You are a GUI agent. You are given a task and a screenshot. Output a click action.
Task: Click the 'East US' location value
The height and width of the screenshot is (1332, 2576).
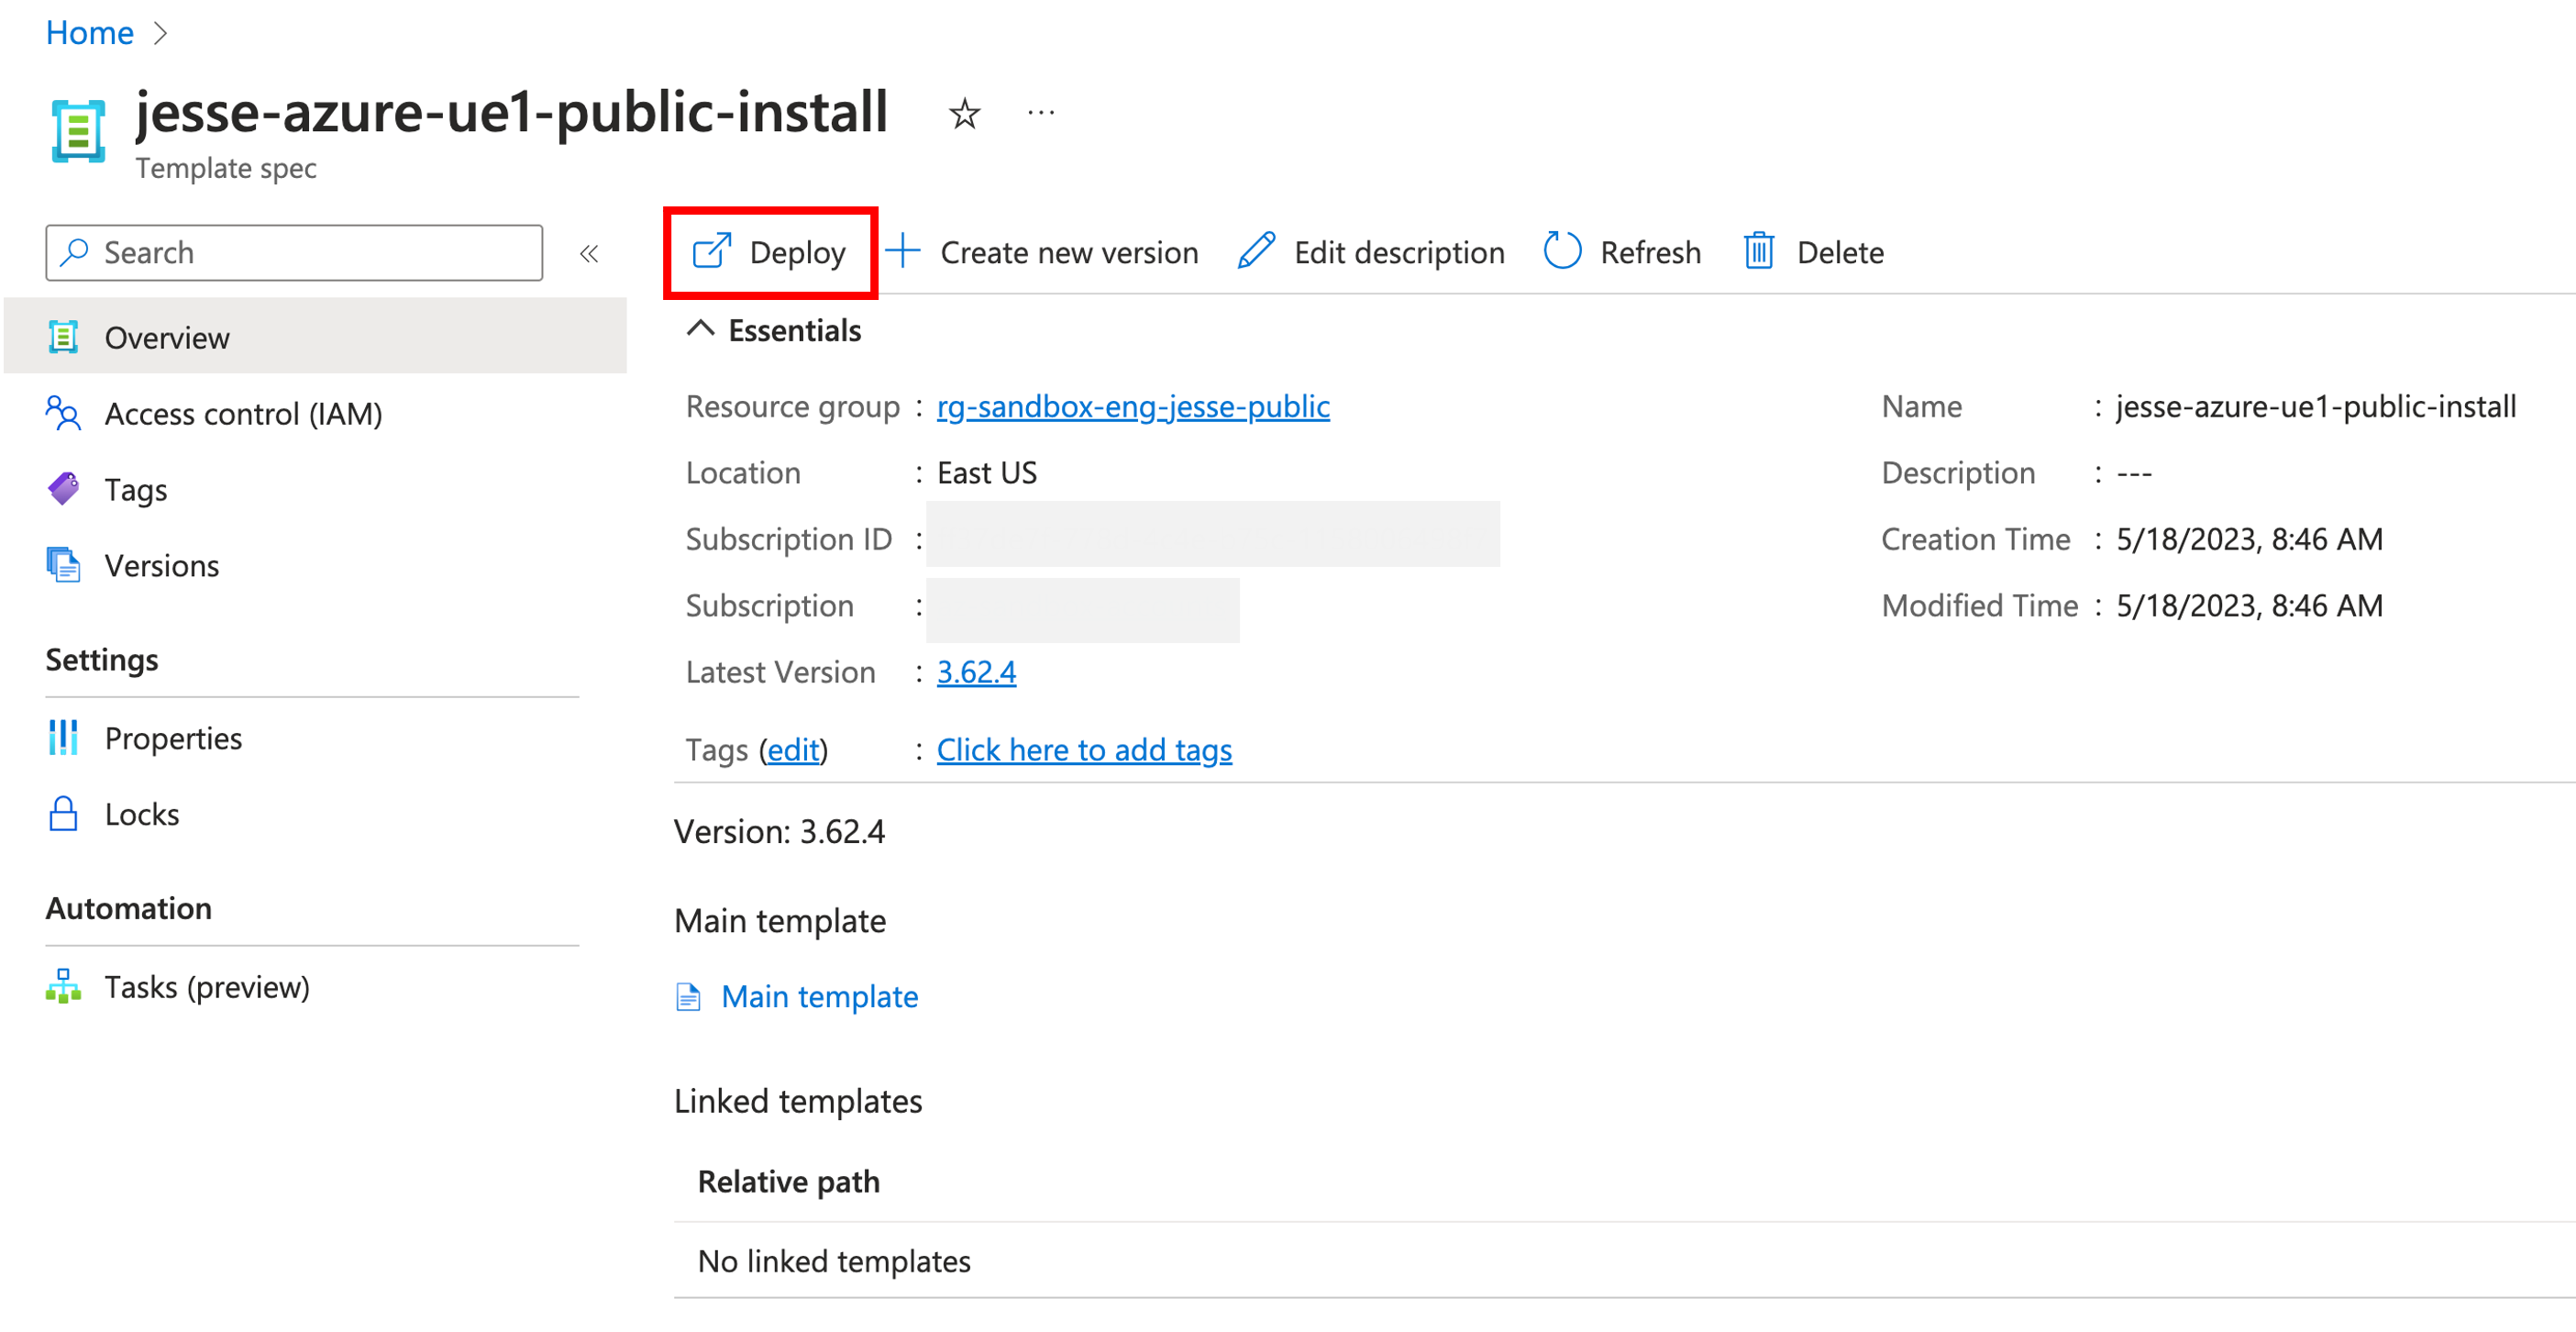987,472
